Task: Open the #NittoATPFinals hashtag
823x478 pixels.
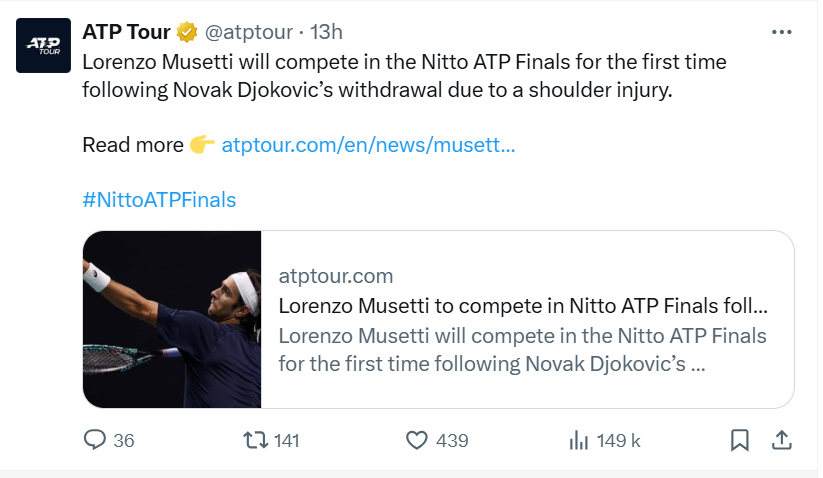Action: tap(159, 199)
